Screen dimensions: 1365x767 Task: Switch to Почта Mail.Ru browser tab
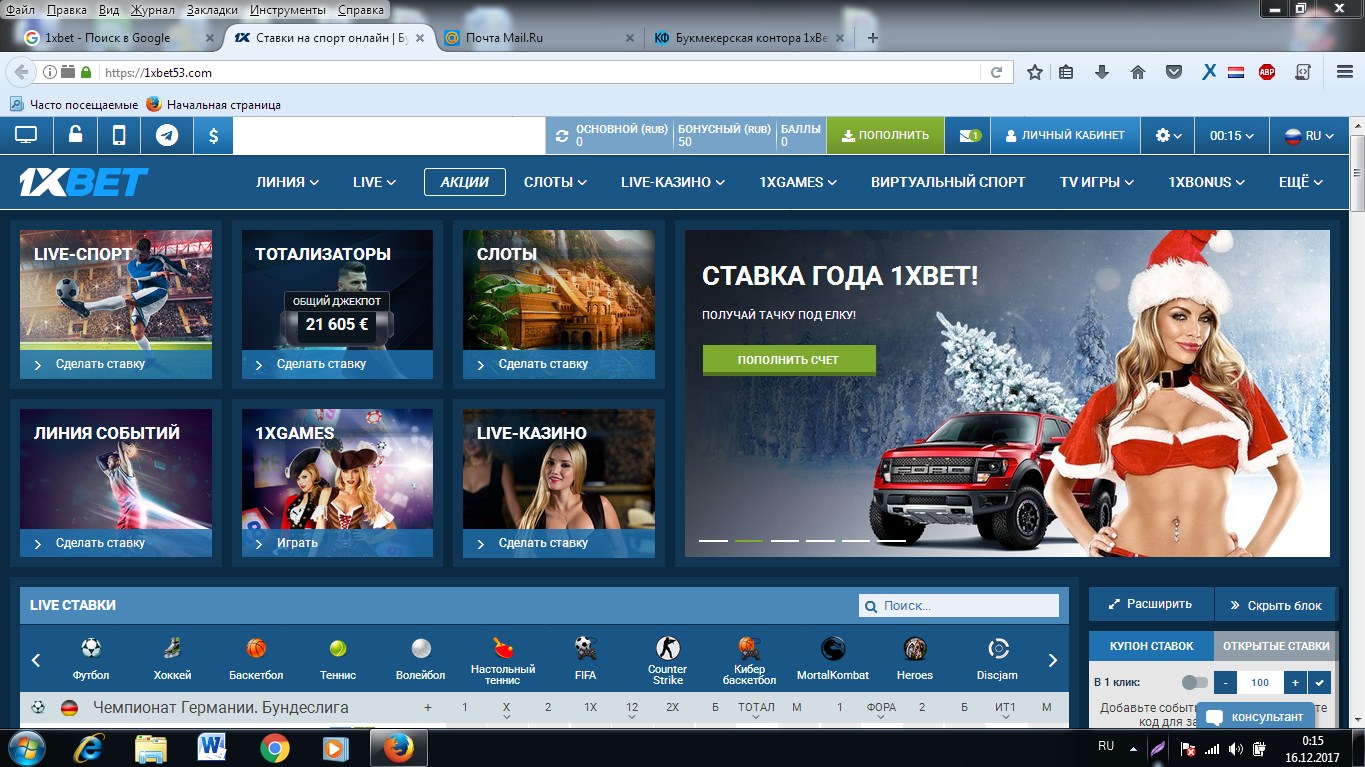coord(537,38)
